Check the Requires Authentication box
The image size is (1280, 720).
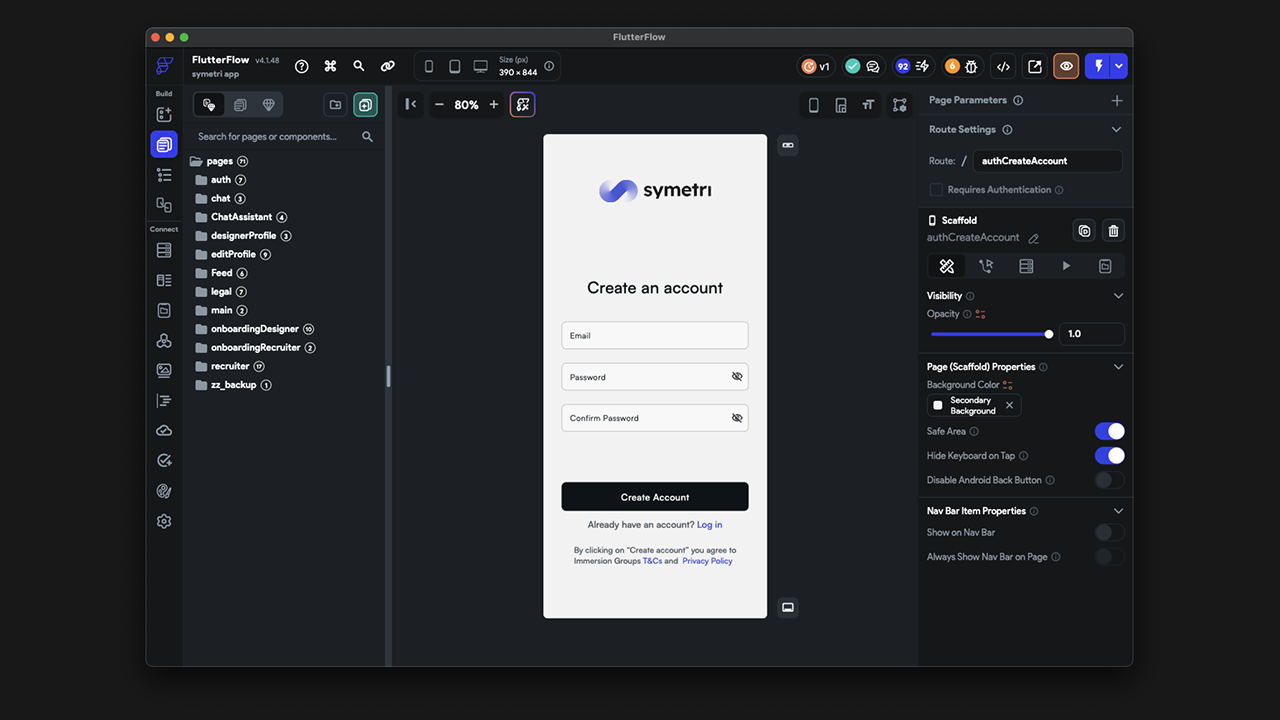(x=936, y=189)
